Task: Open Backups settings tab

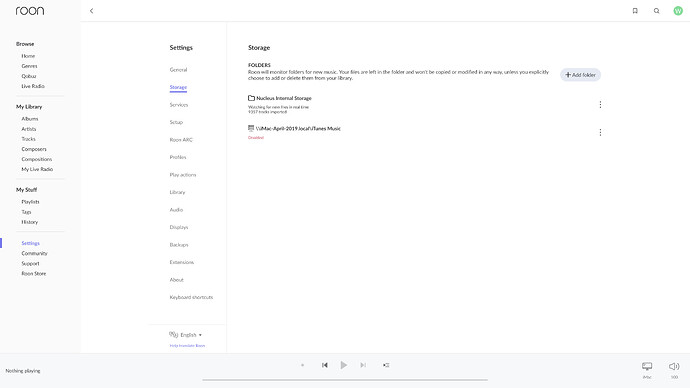Action: (179, 245)
